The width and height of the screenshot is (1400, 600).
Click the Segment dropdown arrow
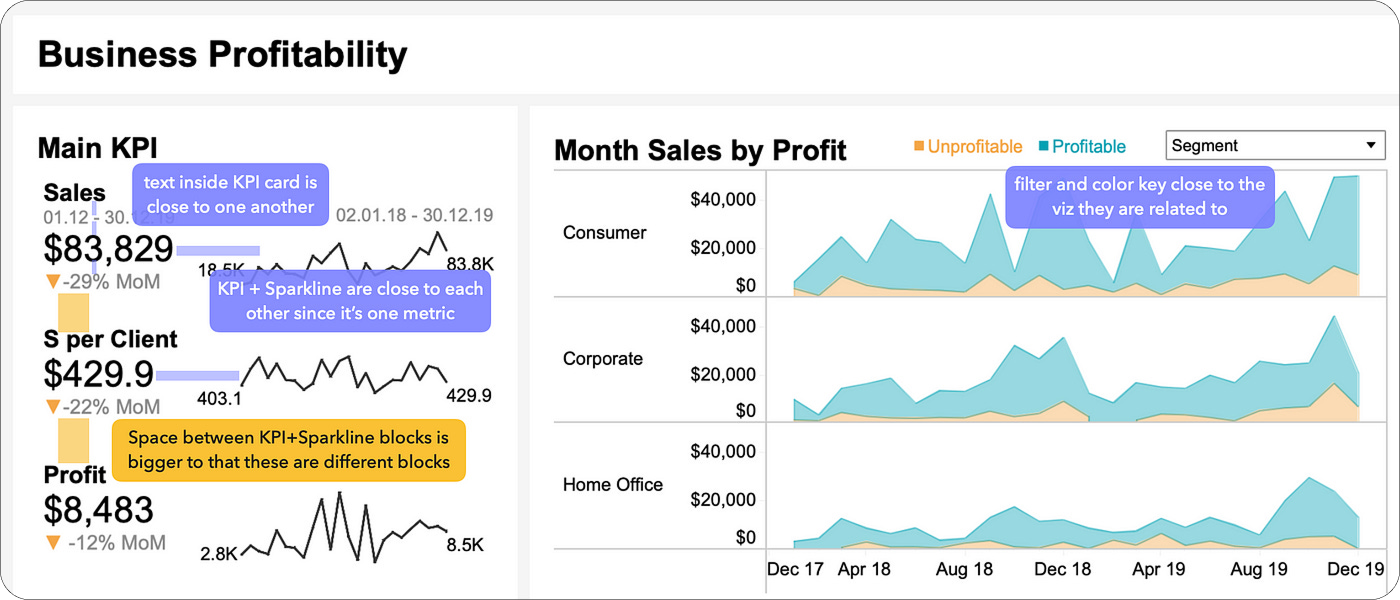pyautogui.click(x=1370, y=146)
